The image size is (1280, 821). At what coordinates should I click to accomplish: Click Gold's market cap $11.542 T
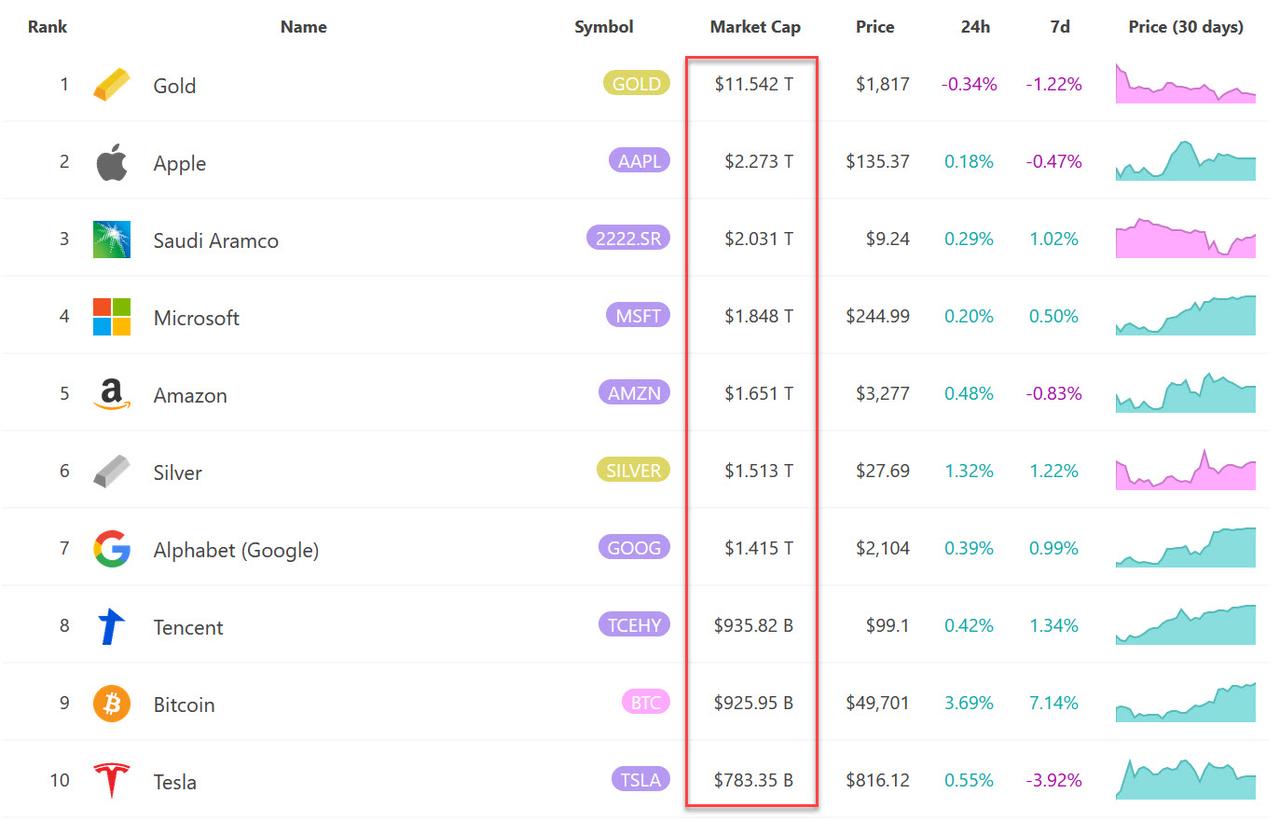point(754,84)
